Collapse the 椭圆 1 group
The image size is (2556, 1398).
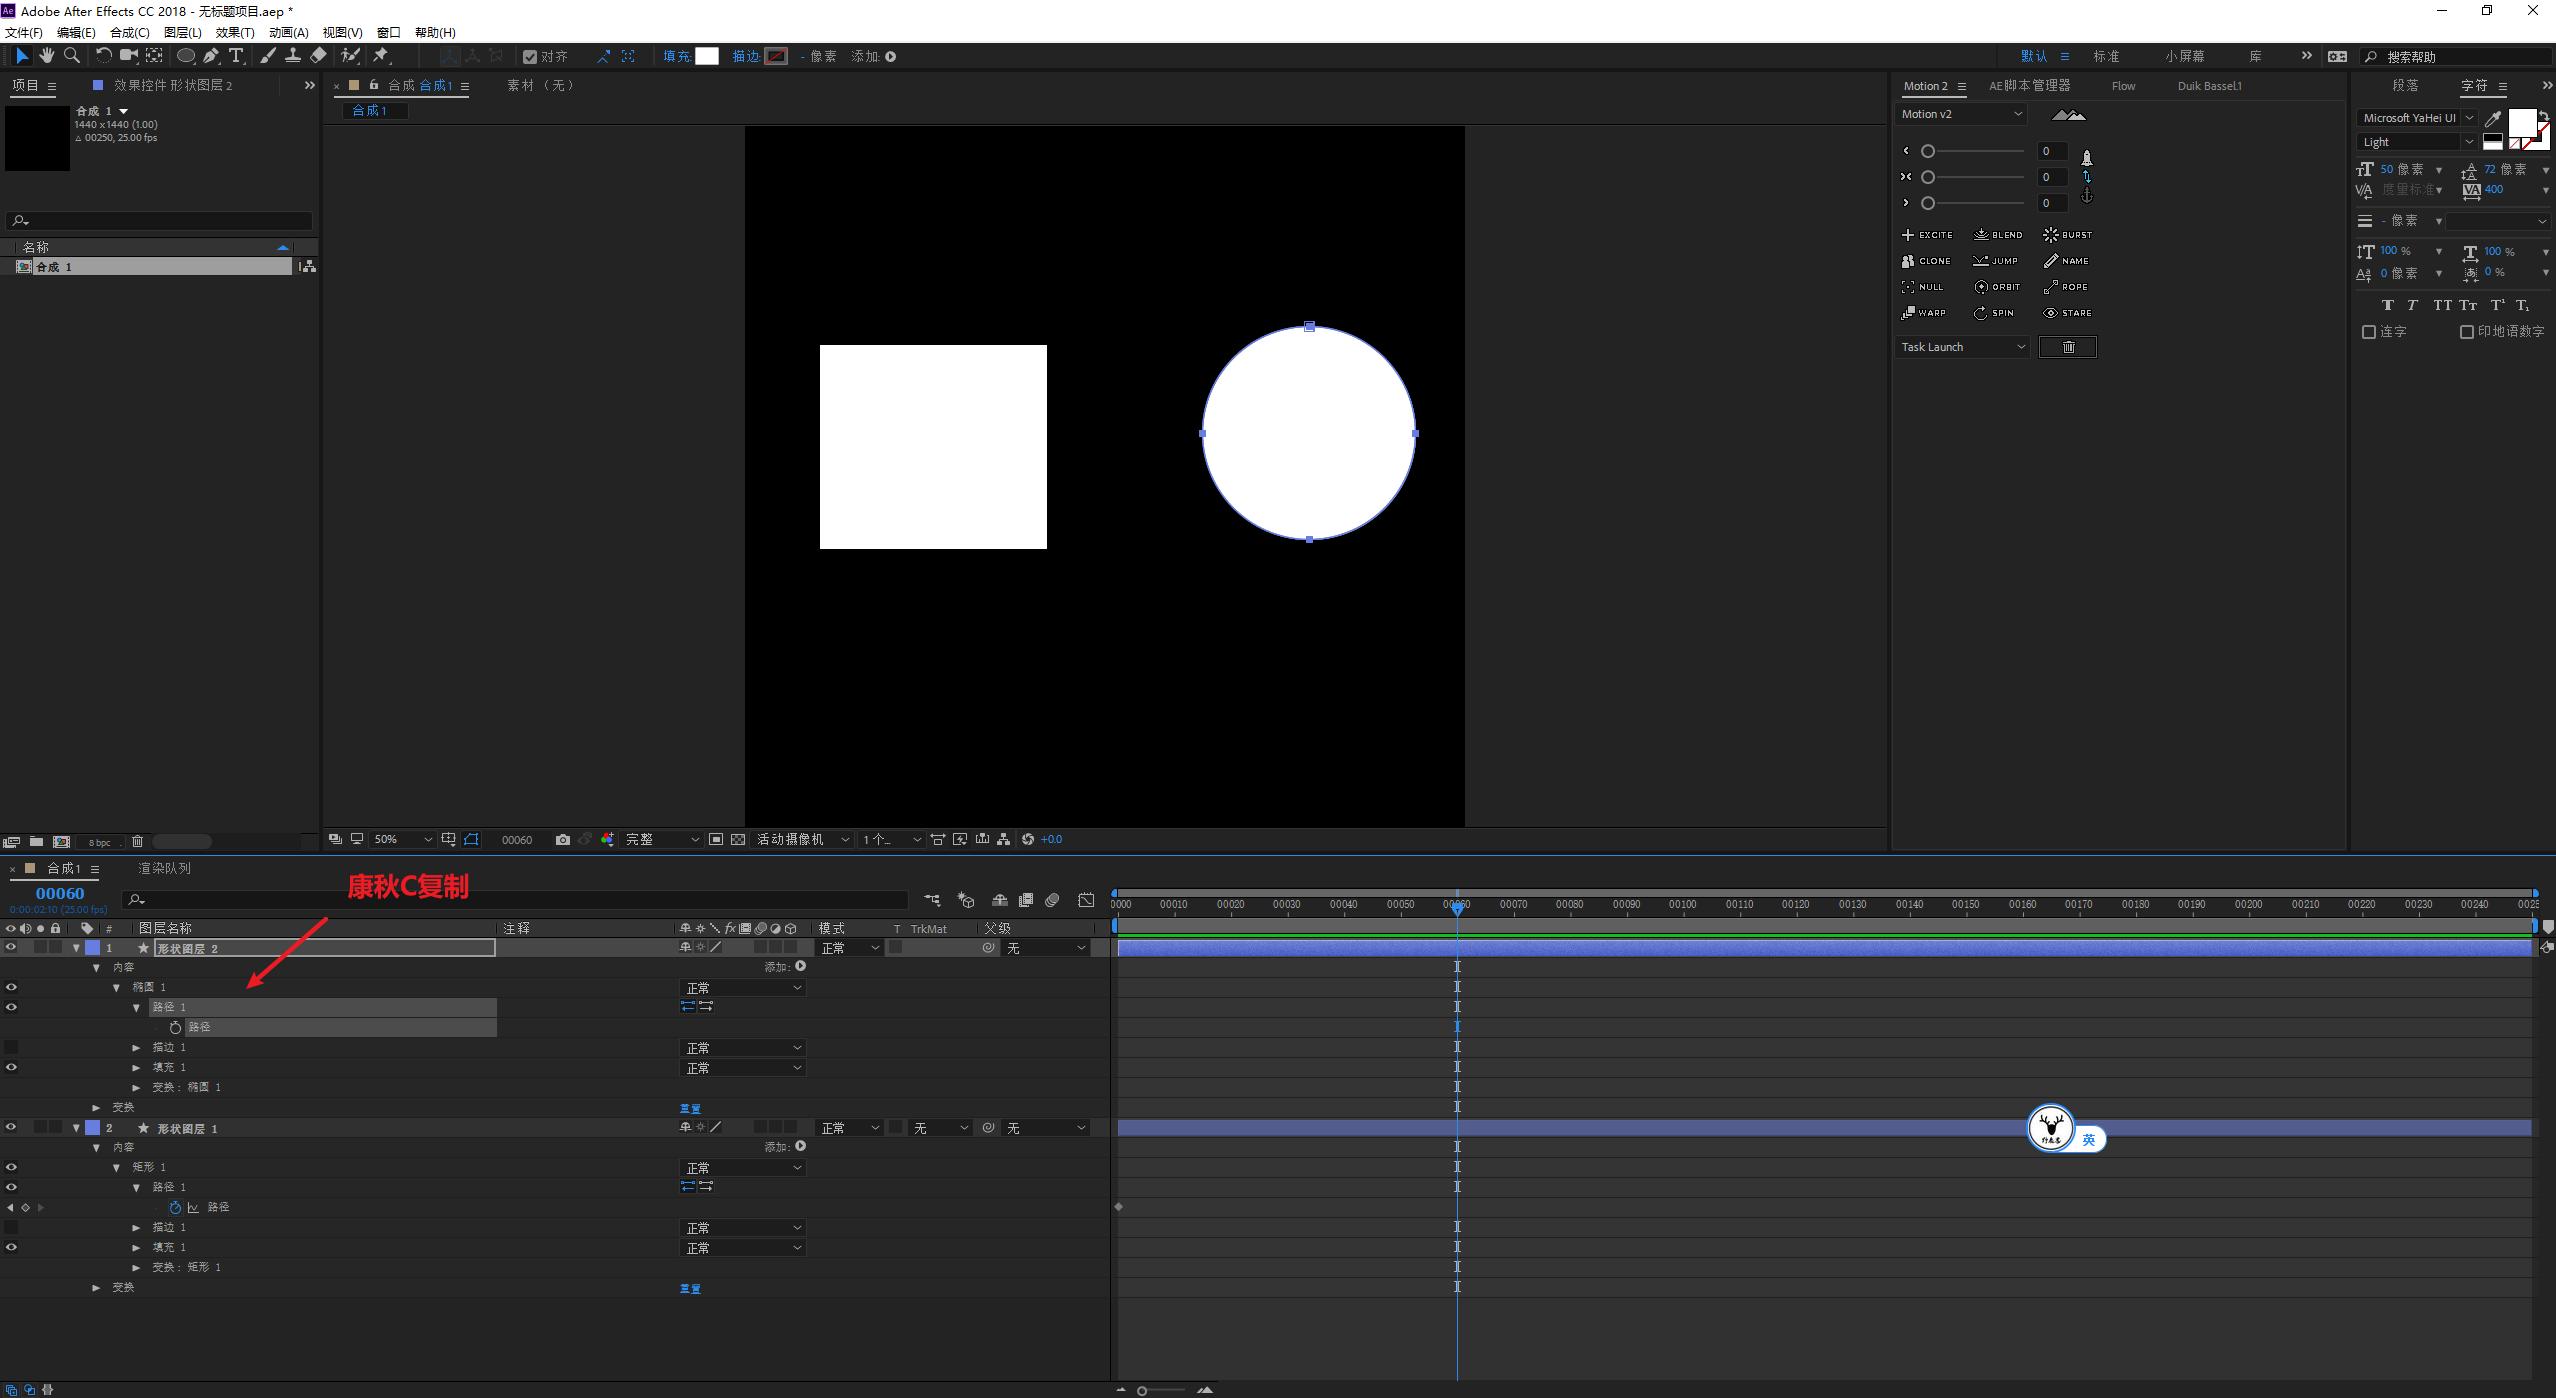point(116,987)
